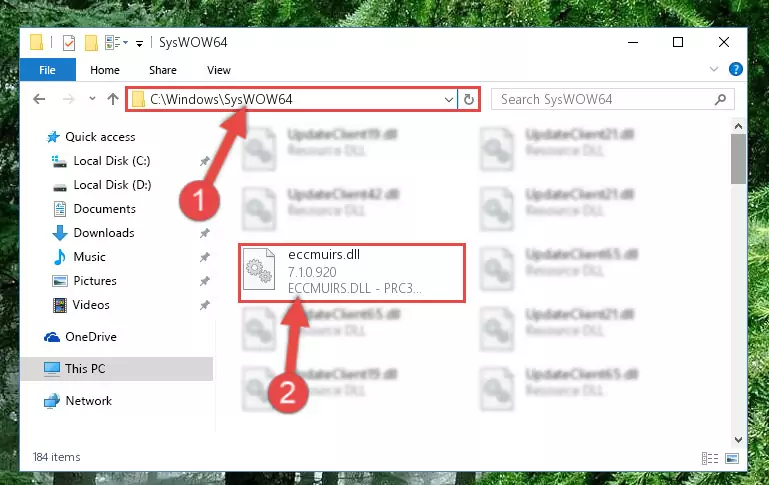Select Quick access in the navigation pane
The height and width of the screenshot is (485, 769).
pyautogui.click(x=100, y=137)
